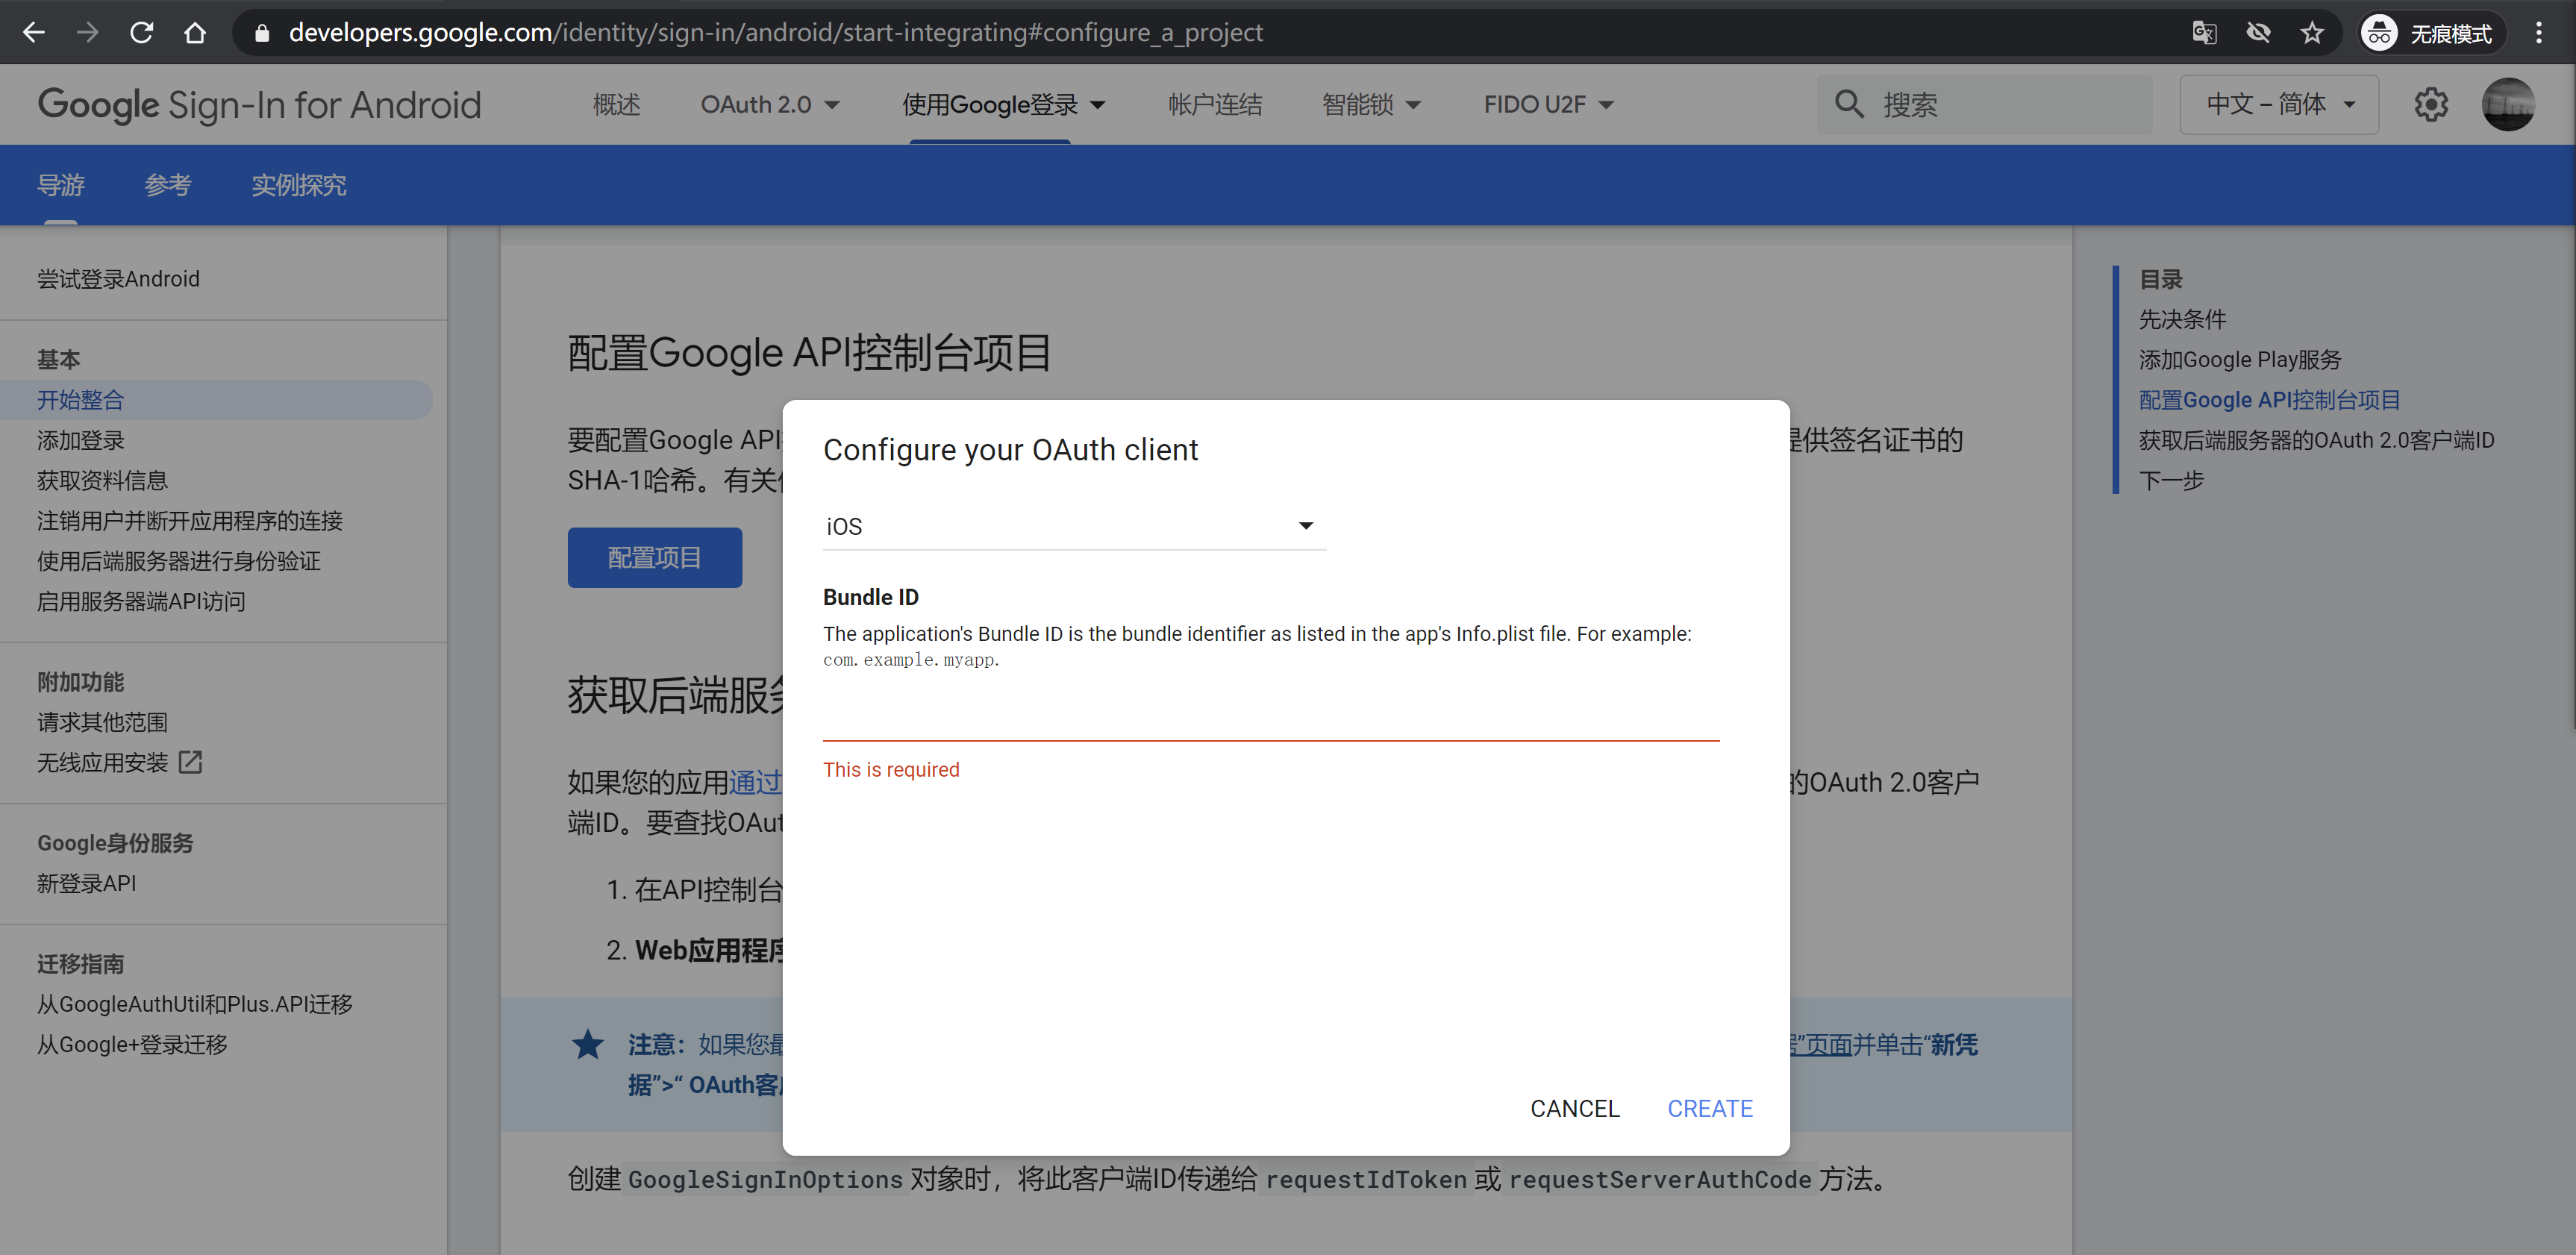Open 请求其他范围 in the sidebar
This screenshot has height=1255, width=2576.
click(102, 722)
